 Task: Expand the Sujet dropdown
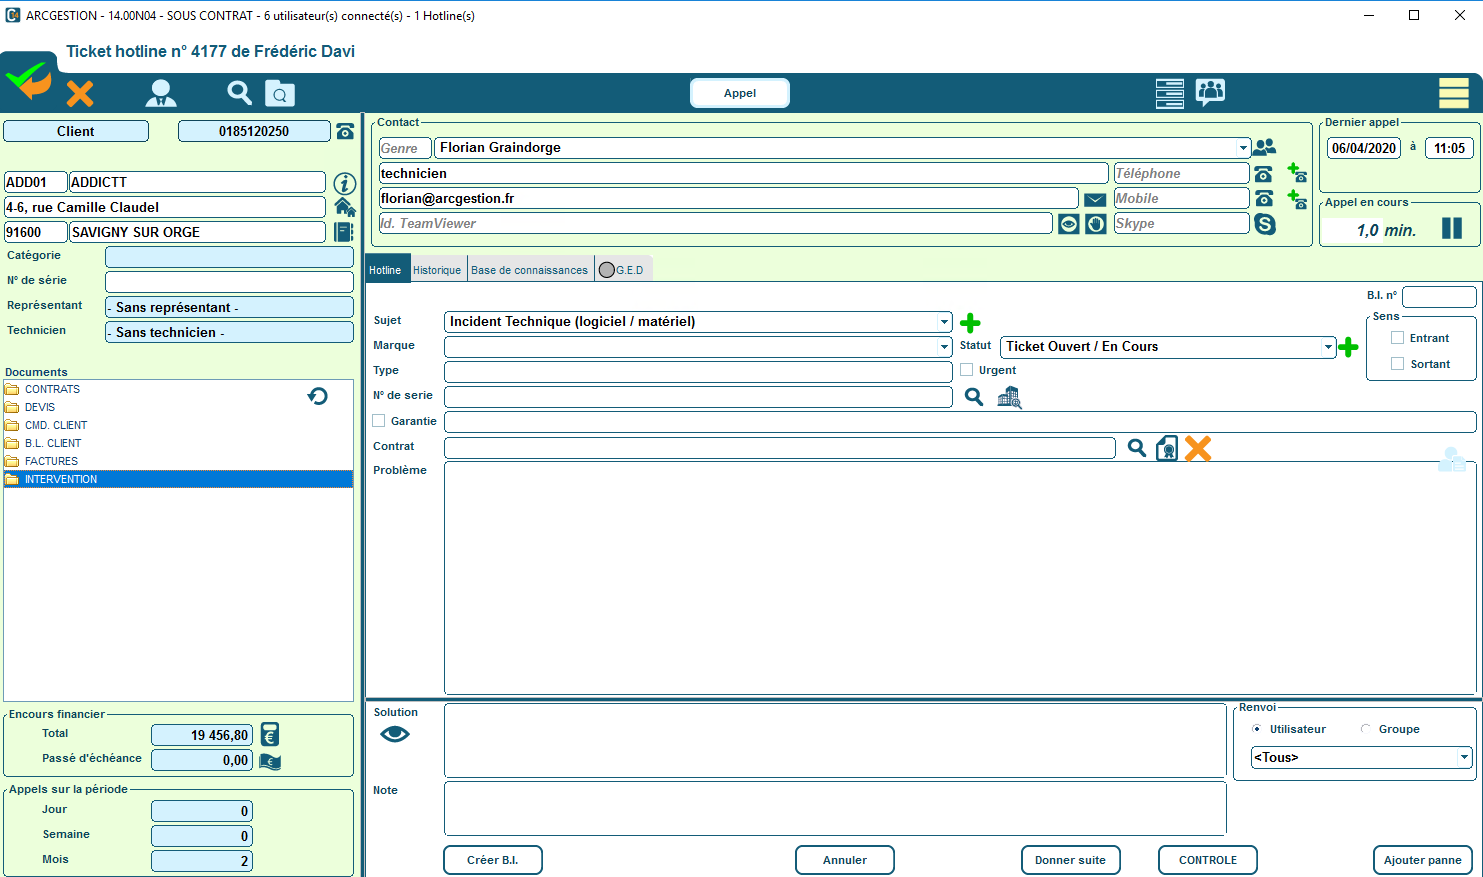[x=944, y=322]
